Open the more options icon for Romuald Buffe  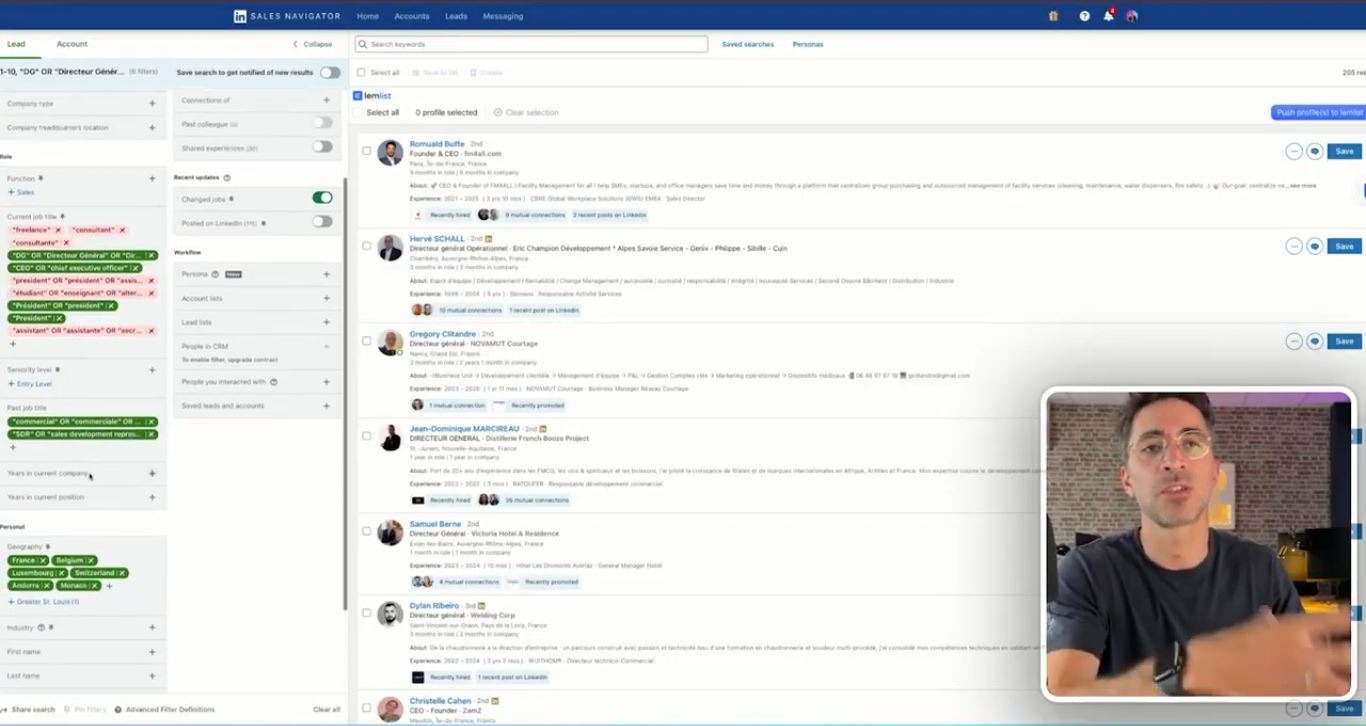(x=1294, y=151)
